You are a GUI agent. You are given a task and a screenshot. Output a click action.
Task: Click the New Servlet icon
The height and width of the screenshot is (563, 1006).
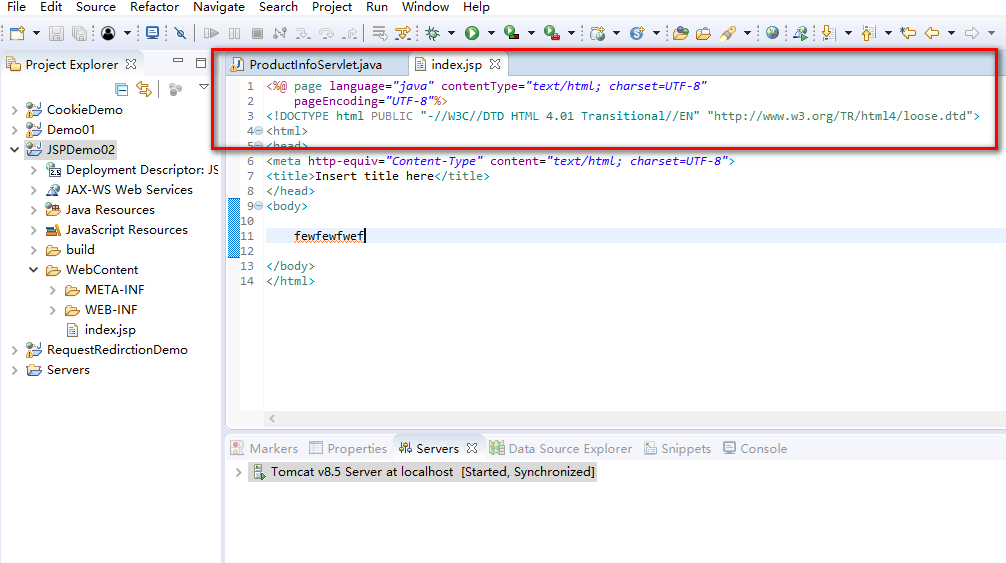(637, 33)
